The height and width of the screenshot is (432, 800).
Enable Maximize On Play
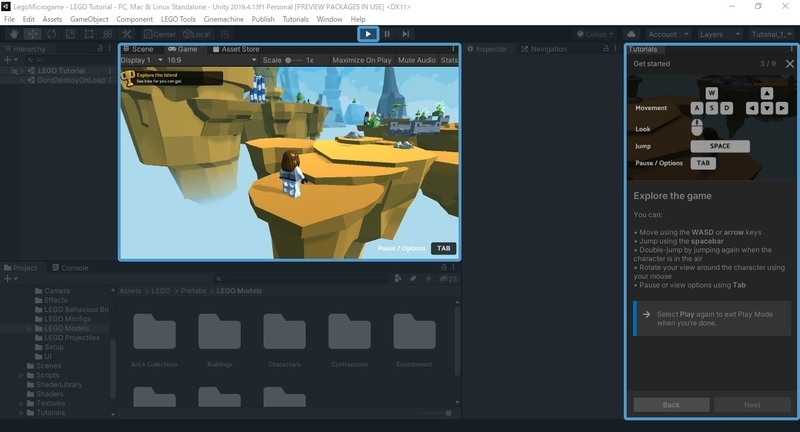[362, 60]
